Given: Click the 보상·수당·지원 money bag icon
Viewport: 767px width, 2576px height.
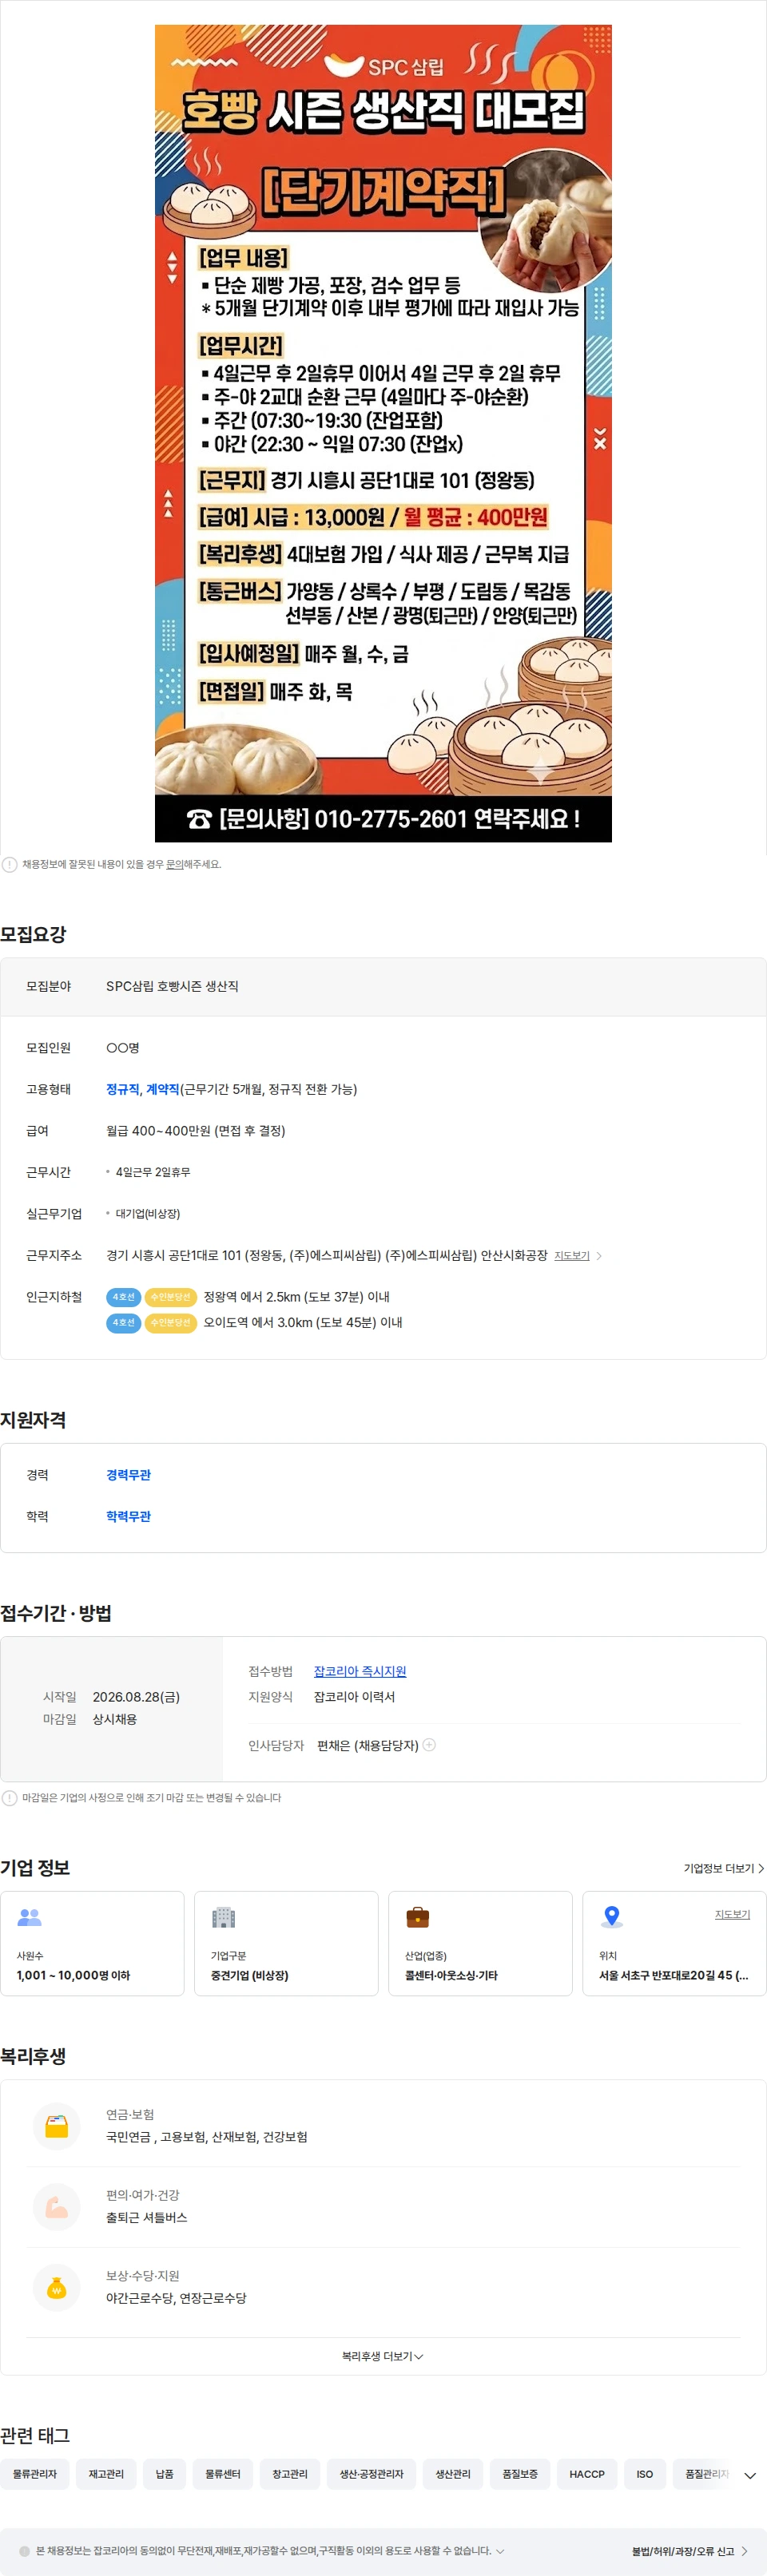Looking at the screenshot, I should coord(57,2287).
